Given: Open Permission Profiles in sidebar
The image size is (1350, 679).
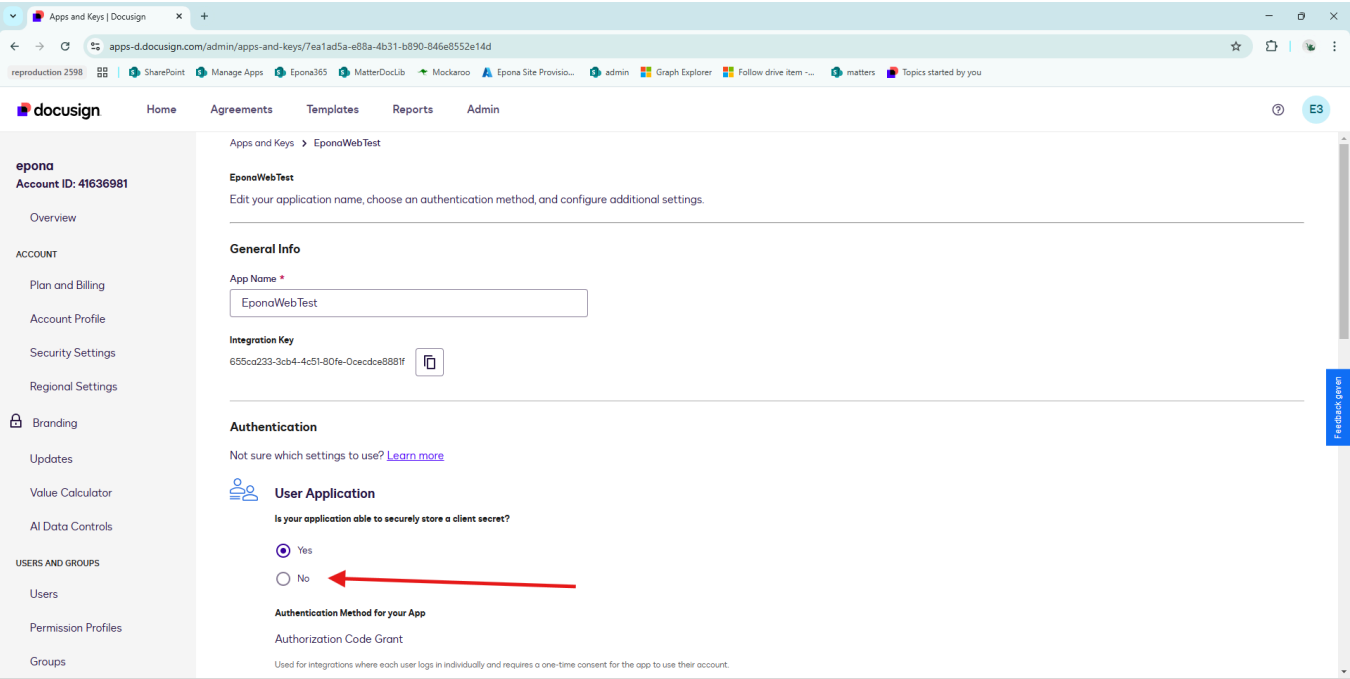Looking at the screenshot, I should coord(76,628).
